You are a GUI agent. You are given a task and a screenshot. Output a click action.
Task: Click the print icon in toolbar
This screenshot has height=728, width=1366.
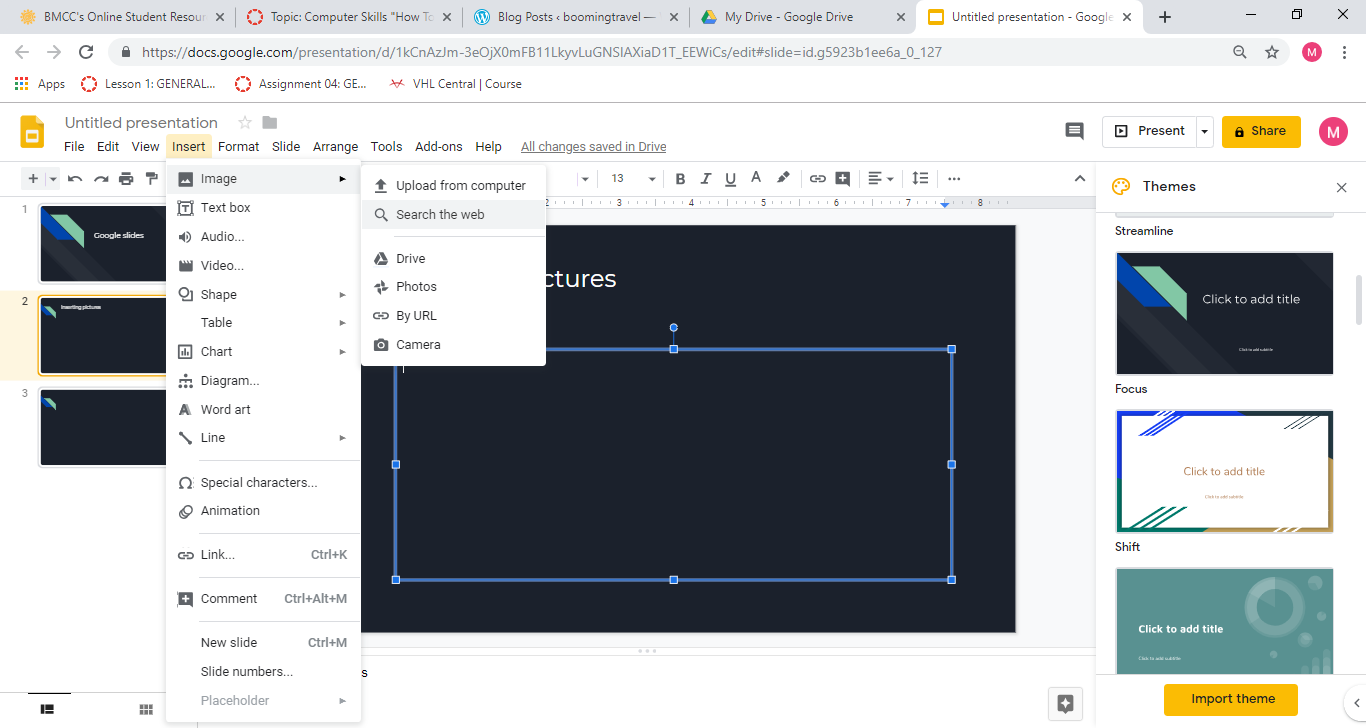pos(126,179)
